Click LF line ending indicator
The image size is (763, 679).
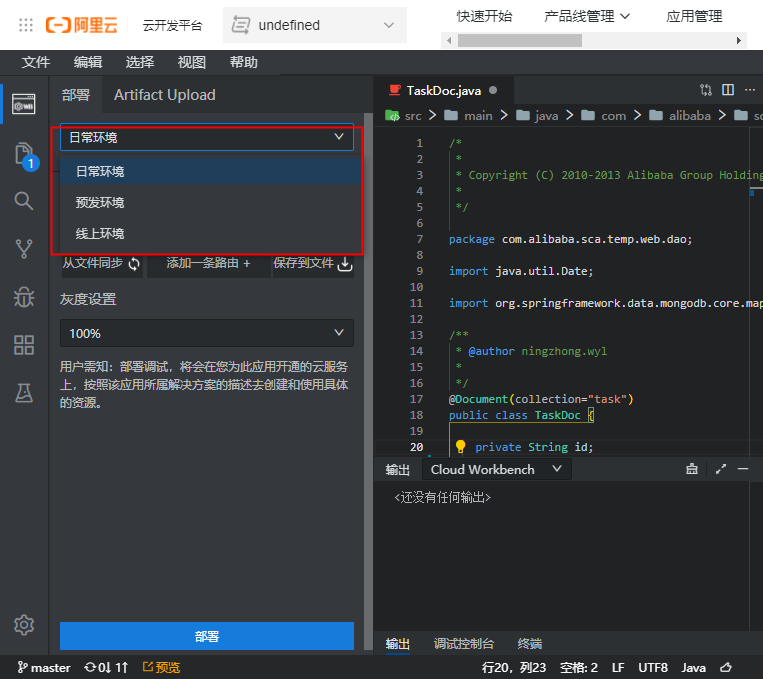(618, 667)
